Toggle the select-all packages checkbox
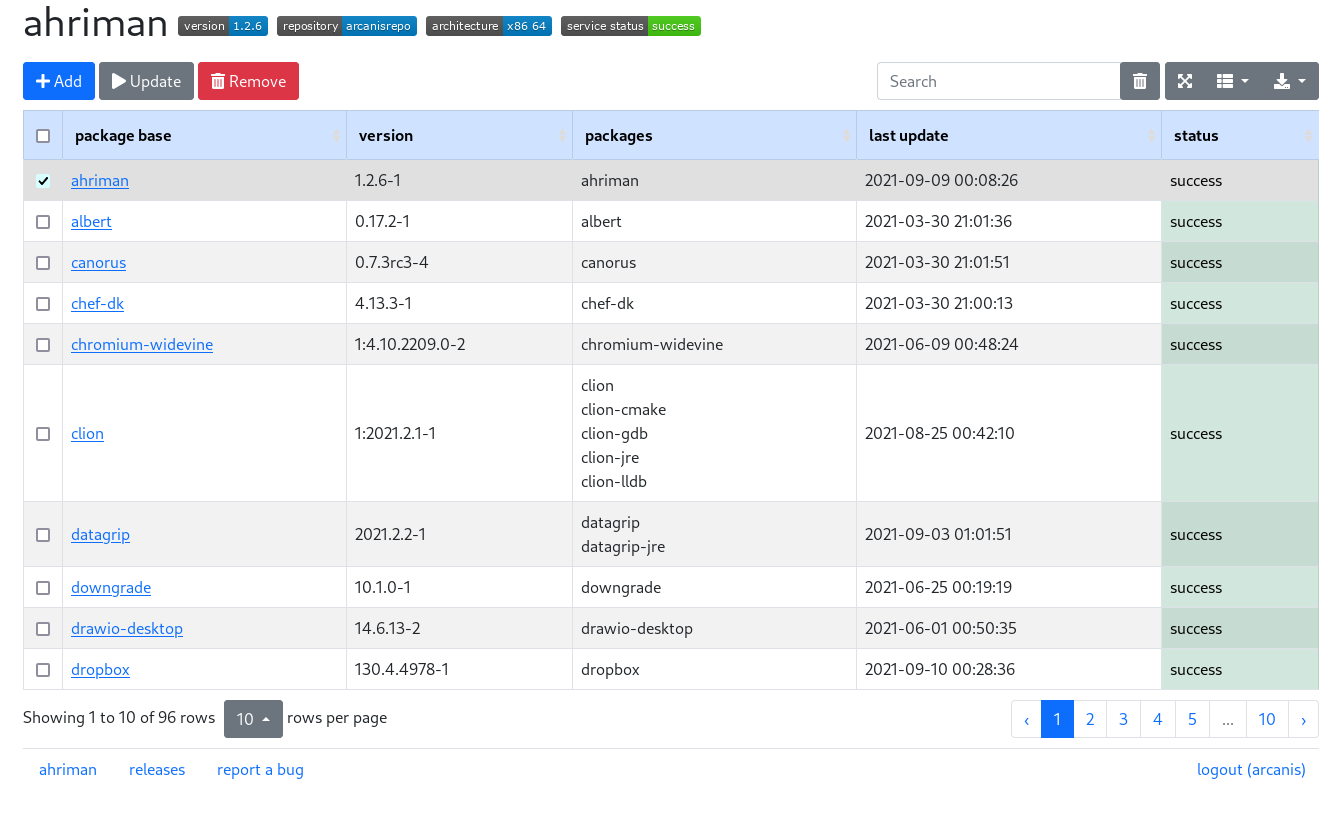1343x816 pixels. (x=43, y=135)
